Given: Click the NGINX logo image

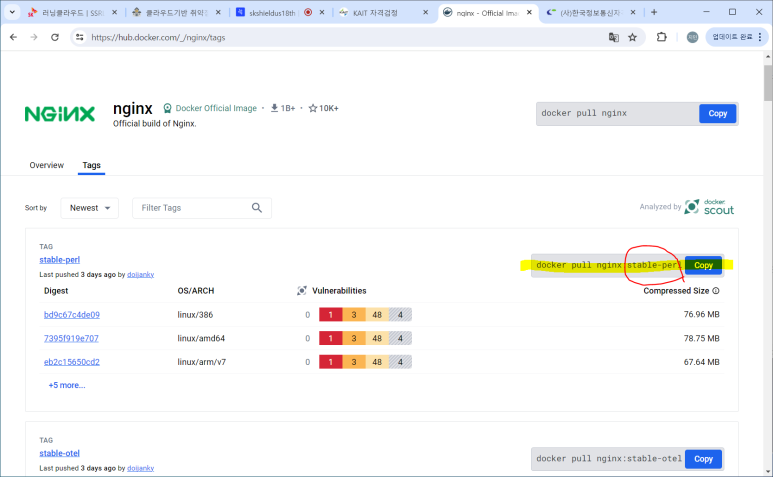Looking at the screenshot, I should click(60, 114).
